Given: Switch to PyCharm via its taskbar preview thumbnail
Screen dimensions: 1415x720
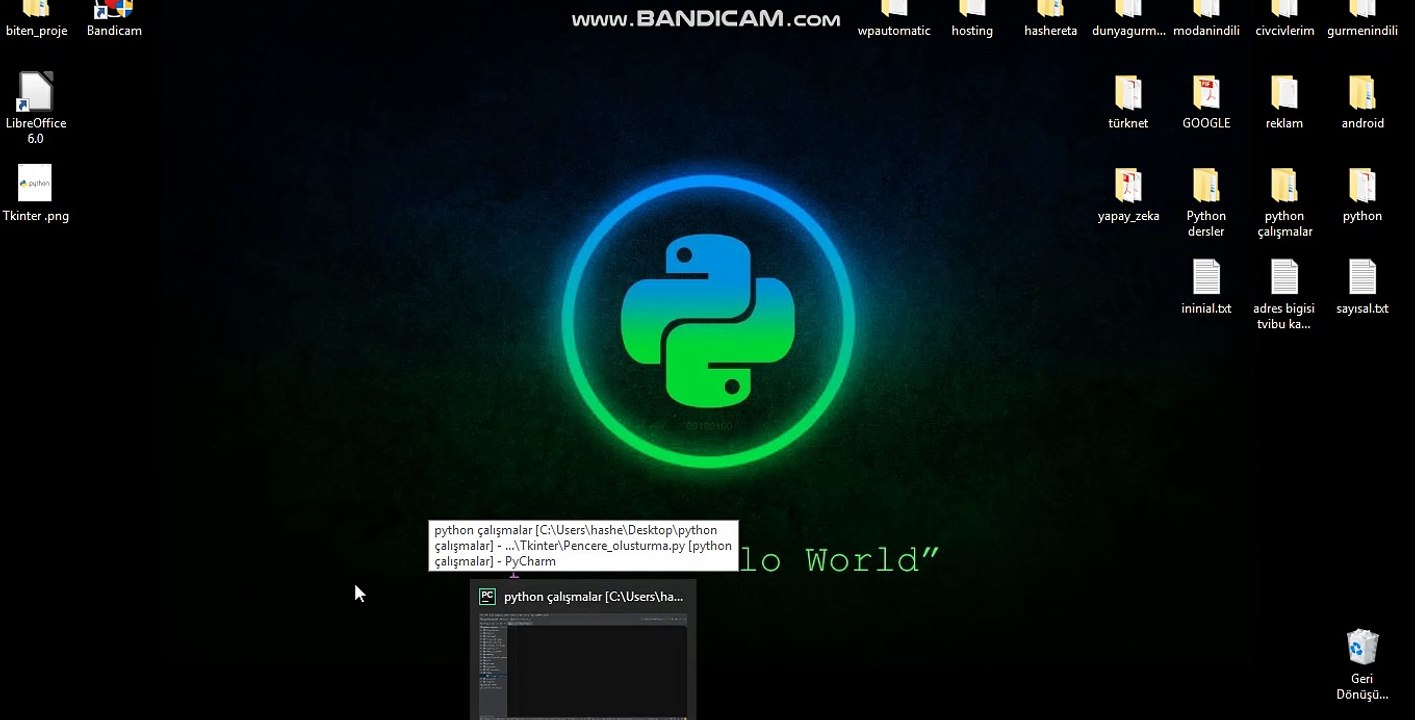Looking at the screenshot, I should click(x=583, y=650).
